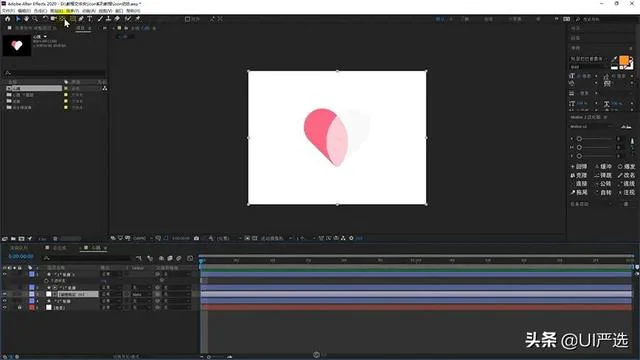The width and height of the screenshot is (640, 360).
Task: Hide the fourth timeline layer via eye icon
Action: pos(4,301)
